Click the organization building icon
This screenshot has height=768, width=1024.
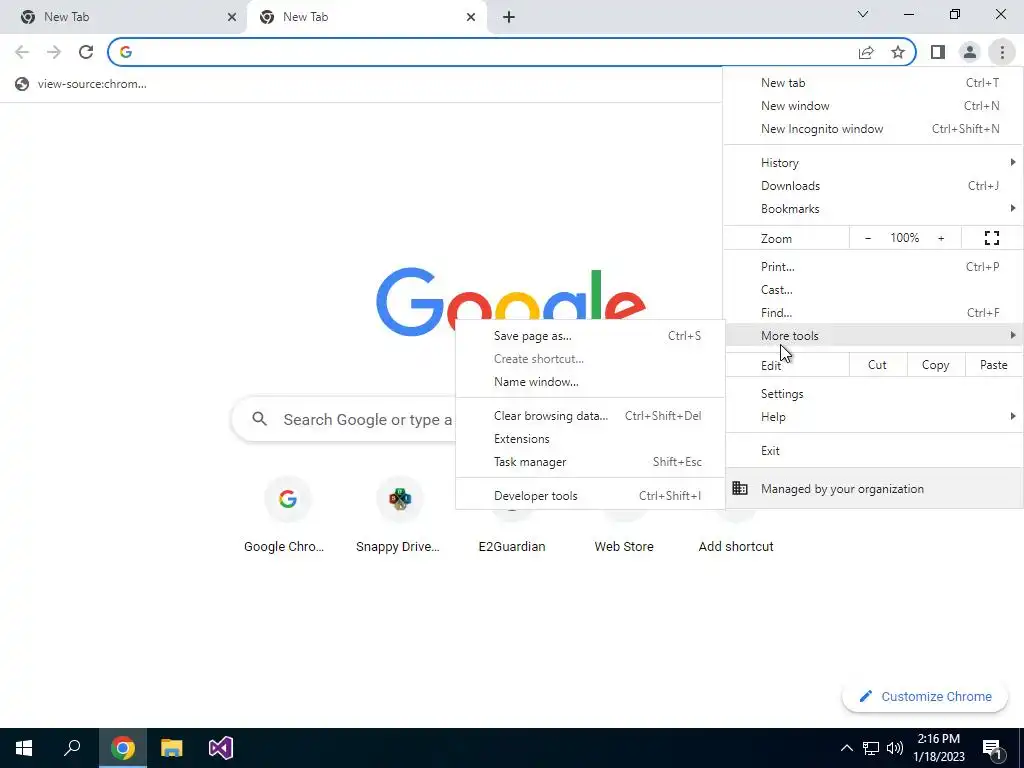tap(740, 488)
